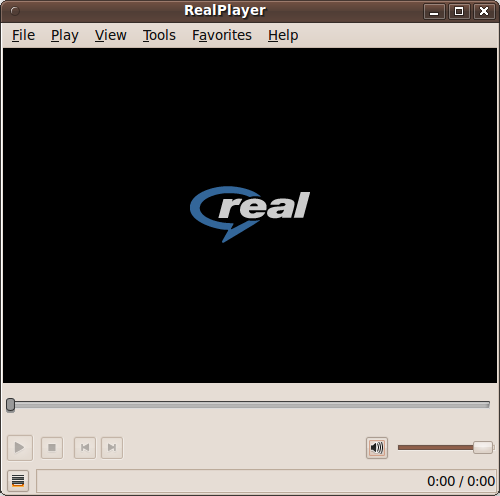Click the volume slider handle
Image resolution: width=500 pixels, height=496 pixels.
pyautogui.click(x=483, y=447)
